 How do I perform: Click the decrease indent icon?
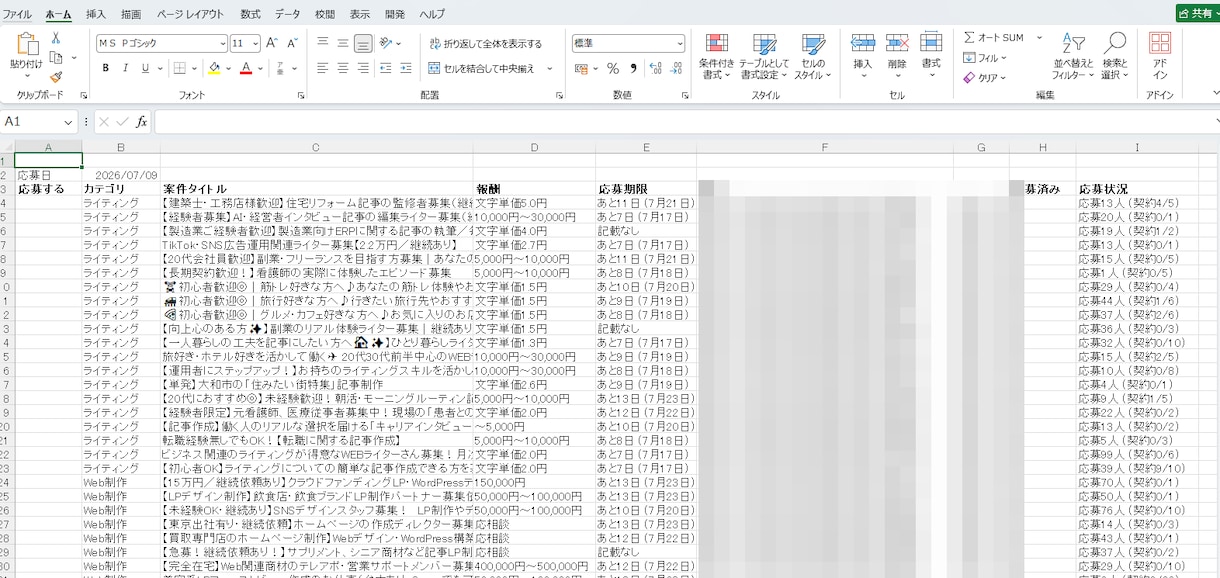click(387, 68)
